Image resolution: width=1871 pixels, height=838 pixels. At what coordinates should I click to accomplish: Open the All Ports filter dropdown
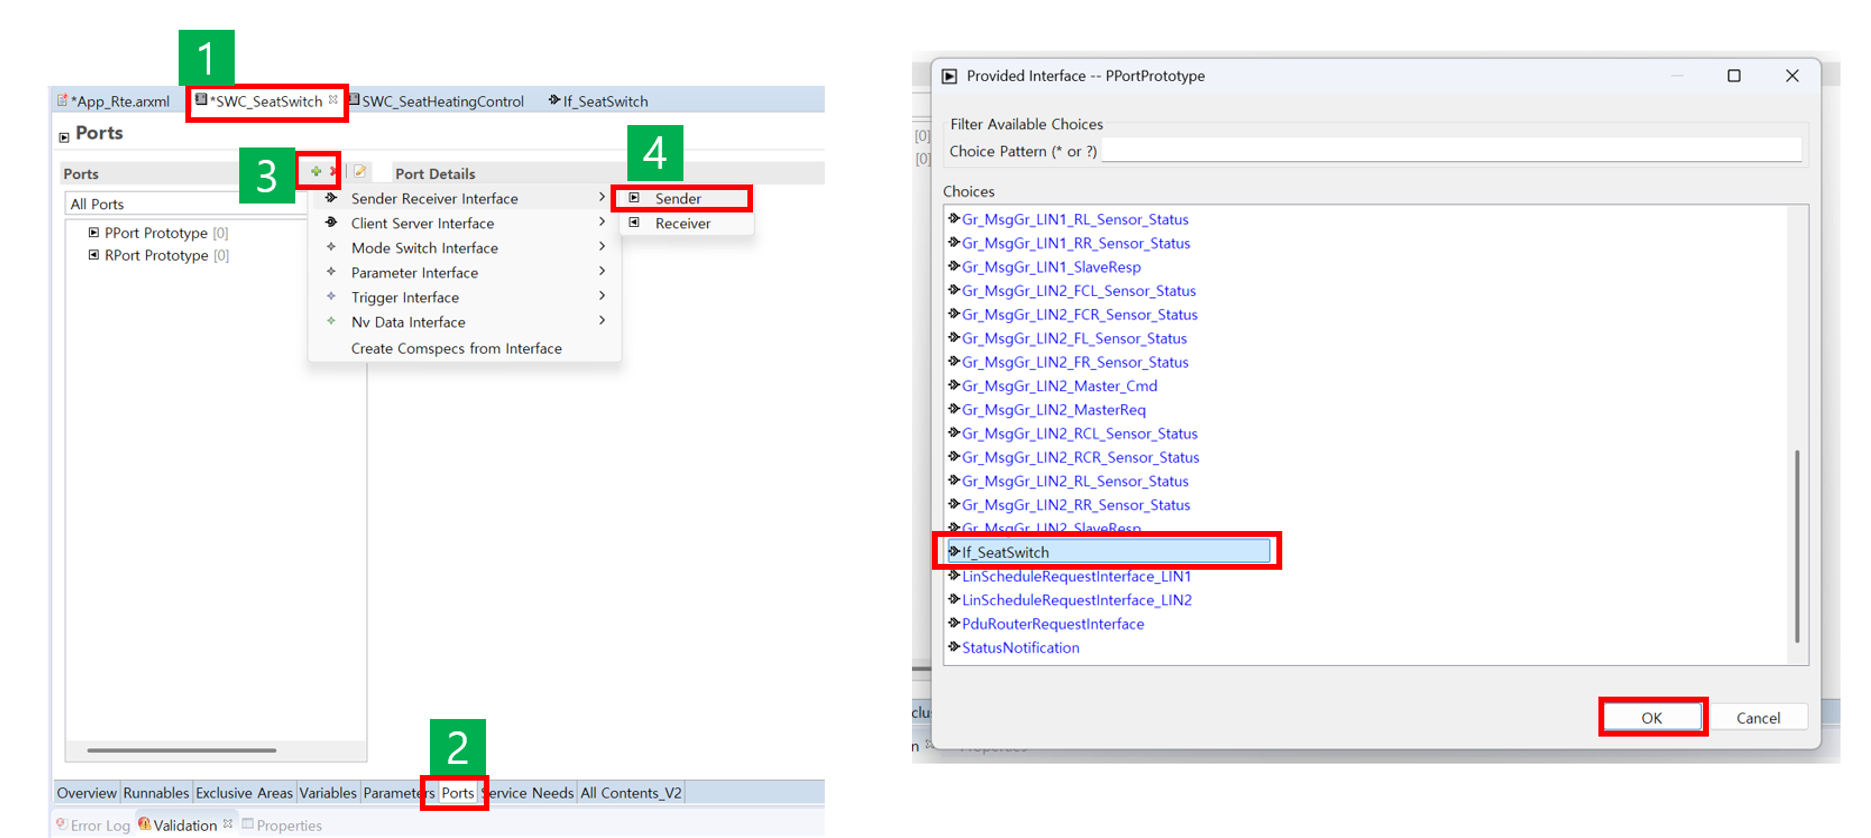pyautogui.click(x=185, y=204)
